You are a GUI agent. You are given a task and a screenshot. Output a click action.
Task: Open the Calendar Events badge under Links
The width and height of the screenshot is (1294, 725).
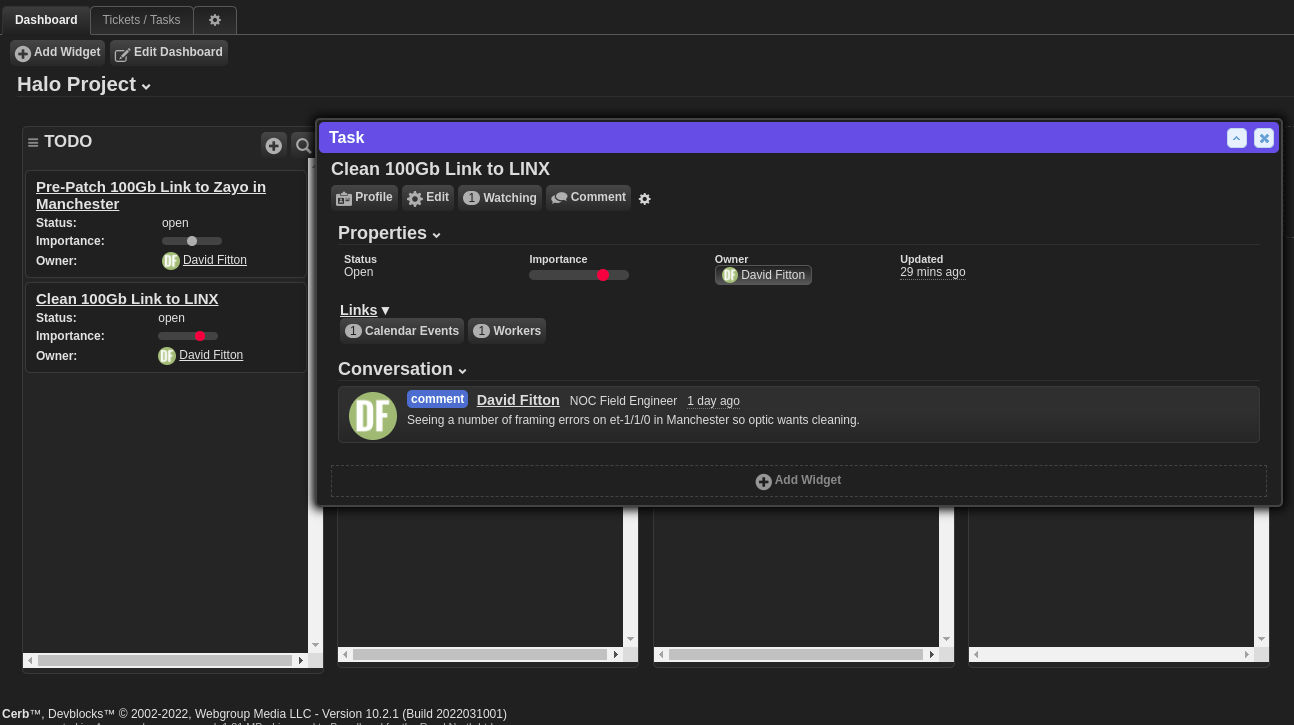point(401,330)
